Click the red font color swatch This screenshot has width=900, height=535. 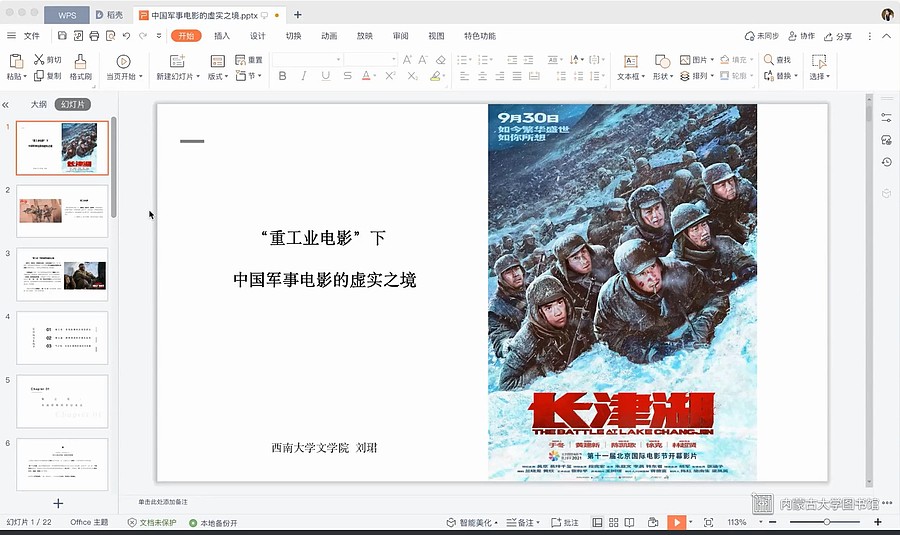(x=366, y=76)
